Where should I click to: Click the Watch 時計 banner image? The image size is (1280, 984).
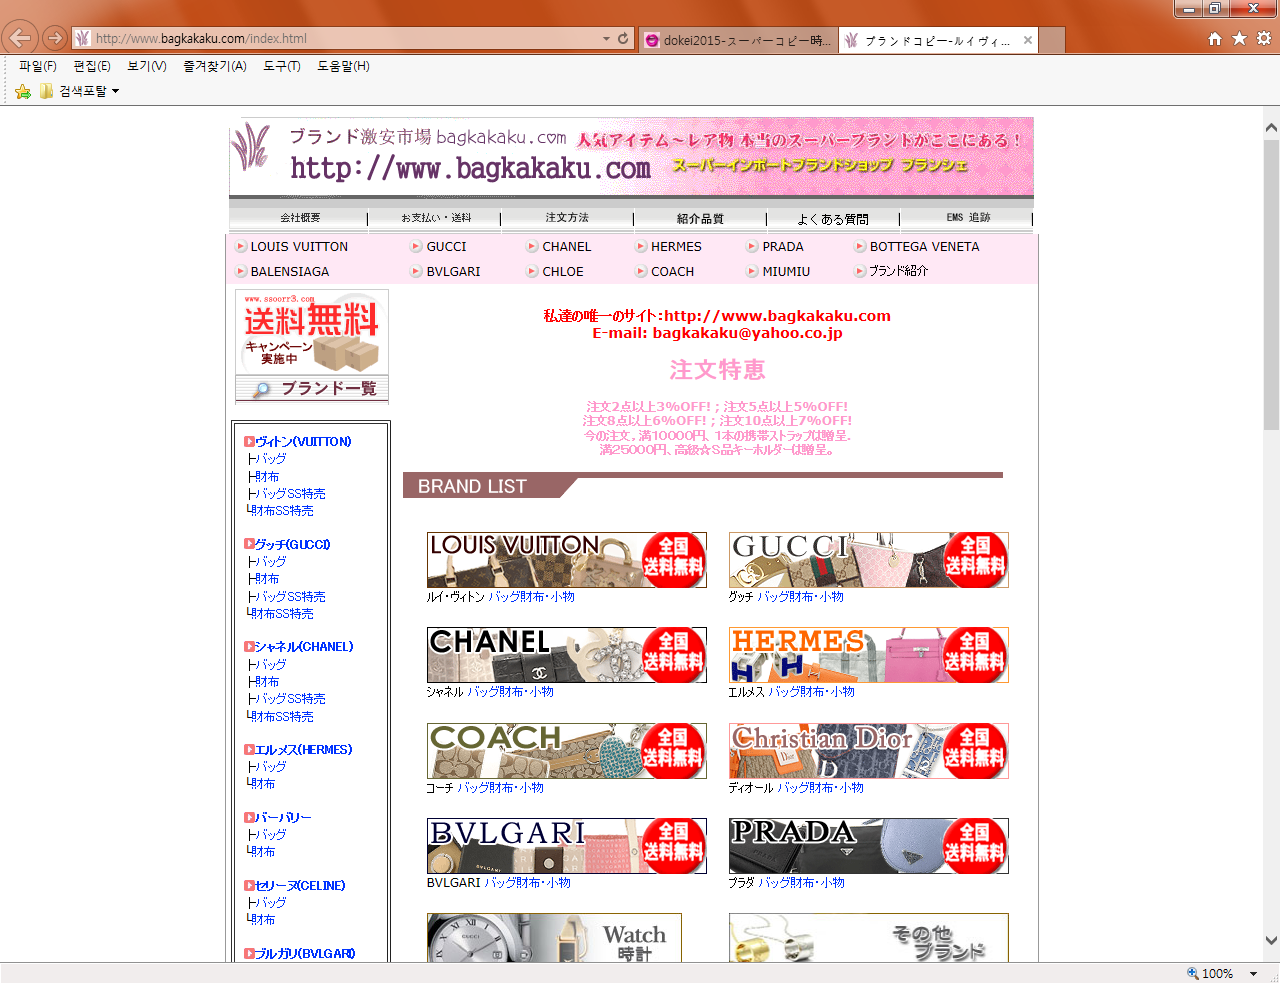pyautogui.click(x=555, y=938)
